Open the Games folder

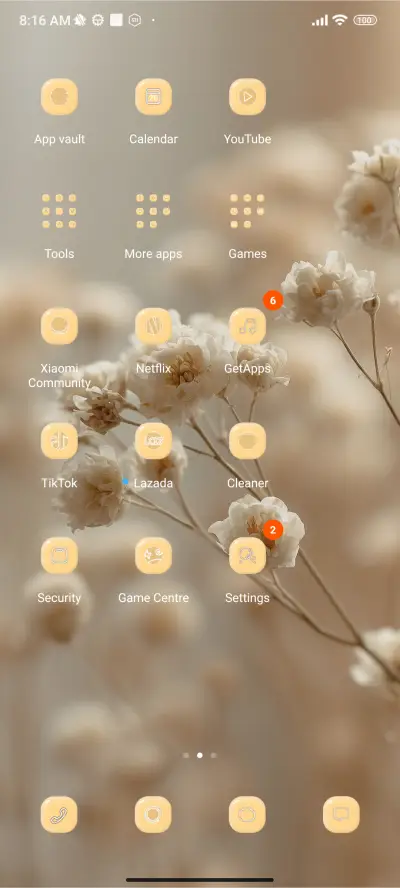[x=248, y=211]
